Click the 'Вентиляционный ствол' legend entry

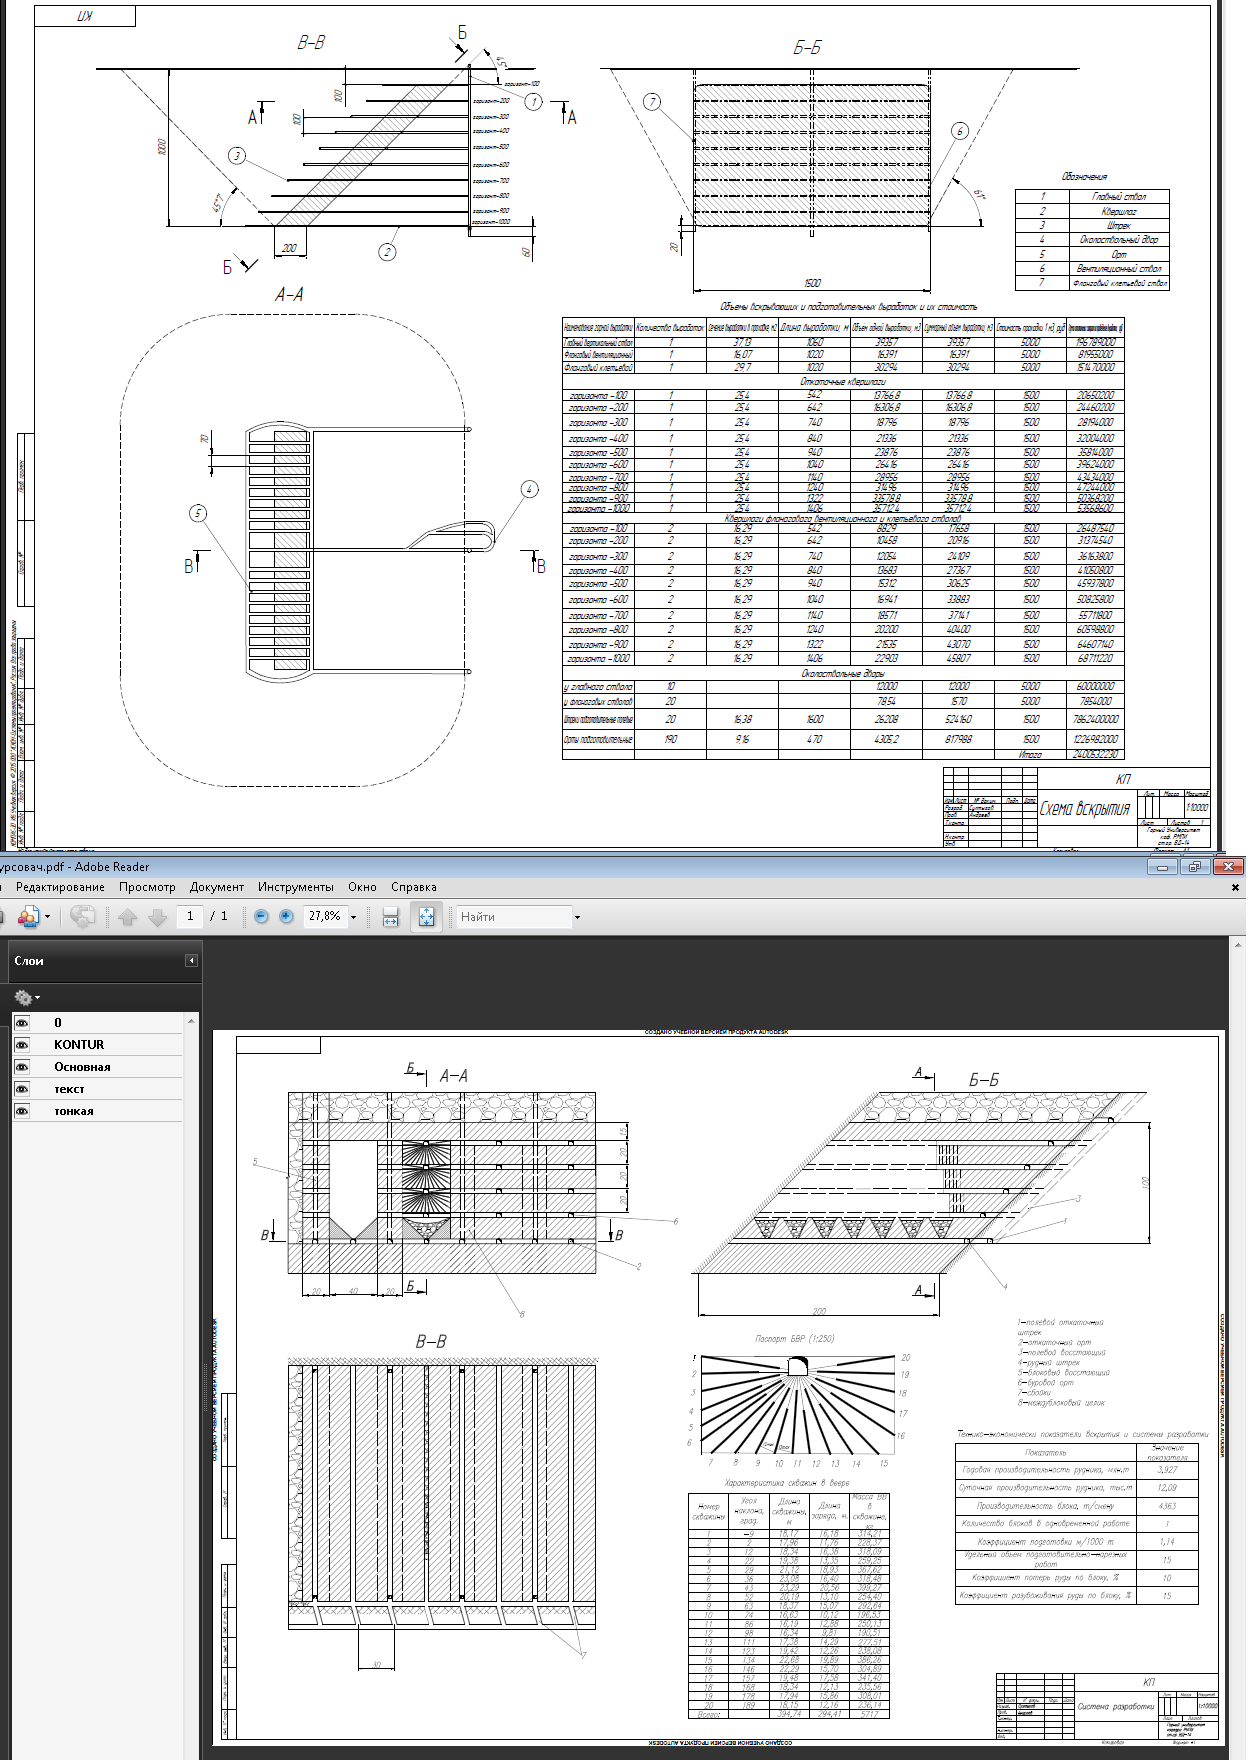coord(1119,268)
